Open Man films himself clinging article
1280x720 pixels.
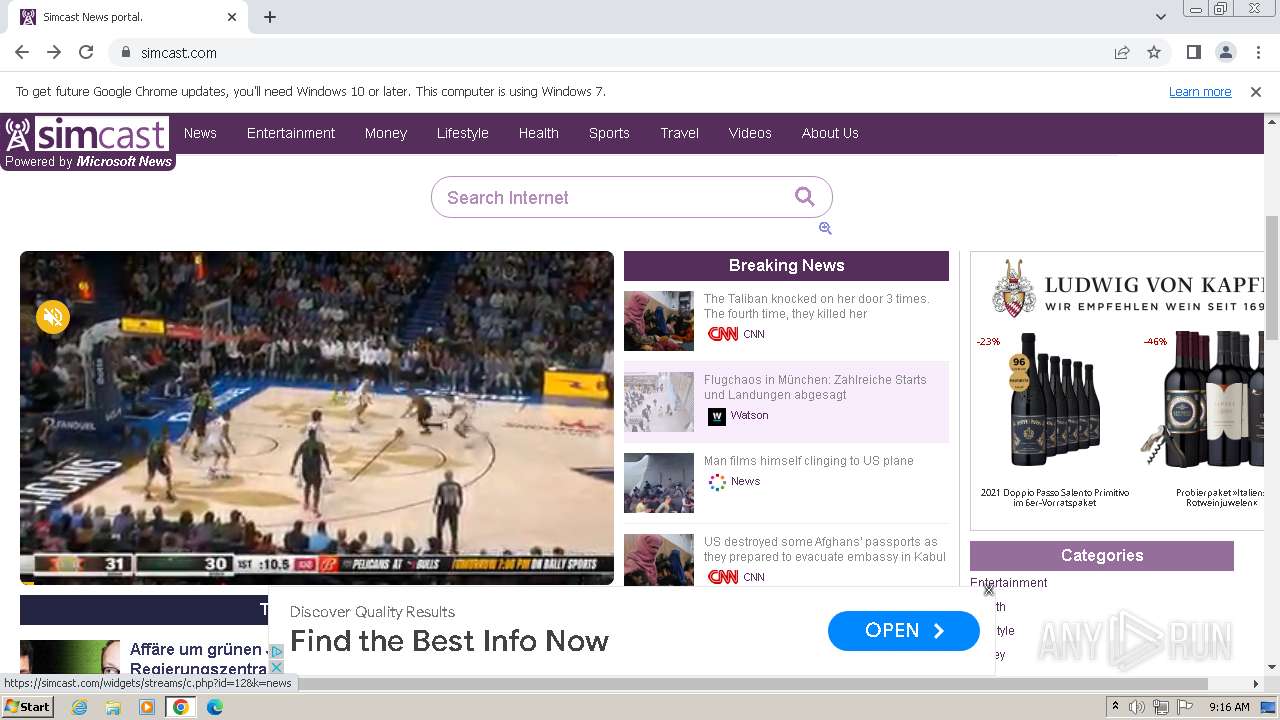[808, 461]
